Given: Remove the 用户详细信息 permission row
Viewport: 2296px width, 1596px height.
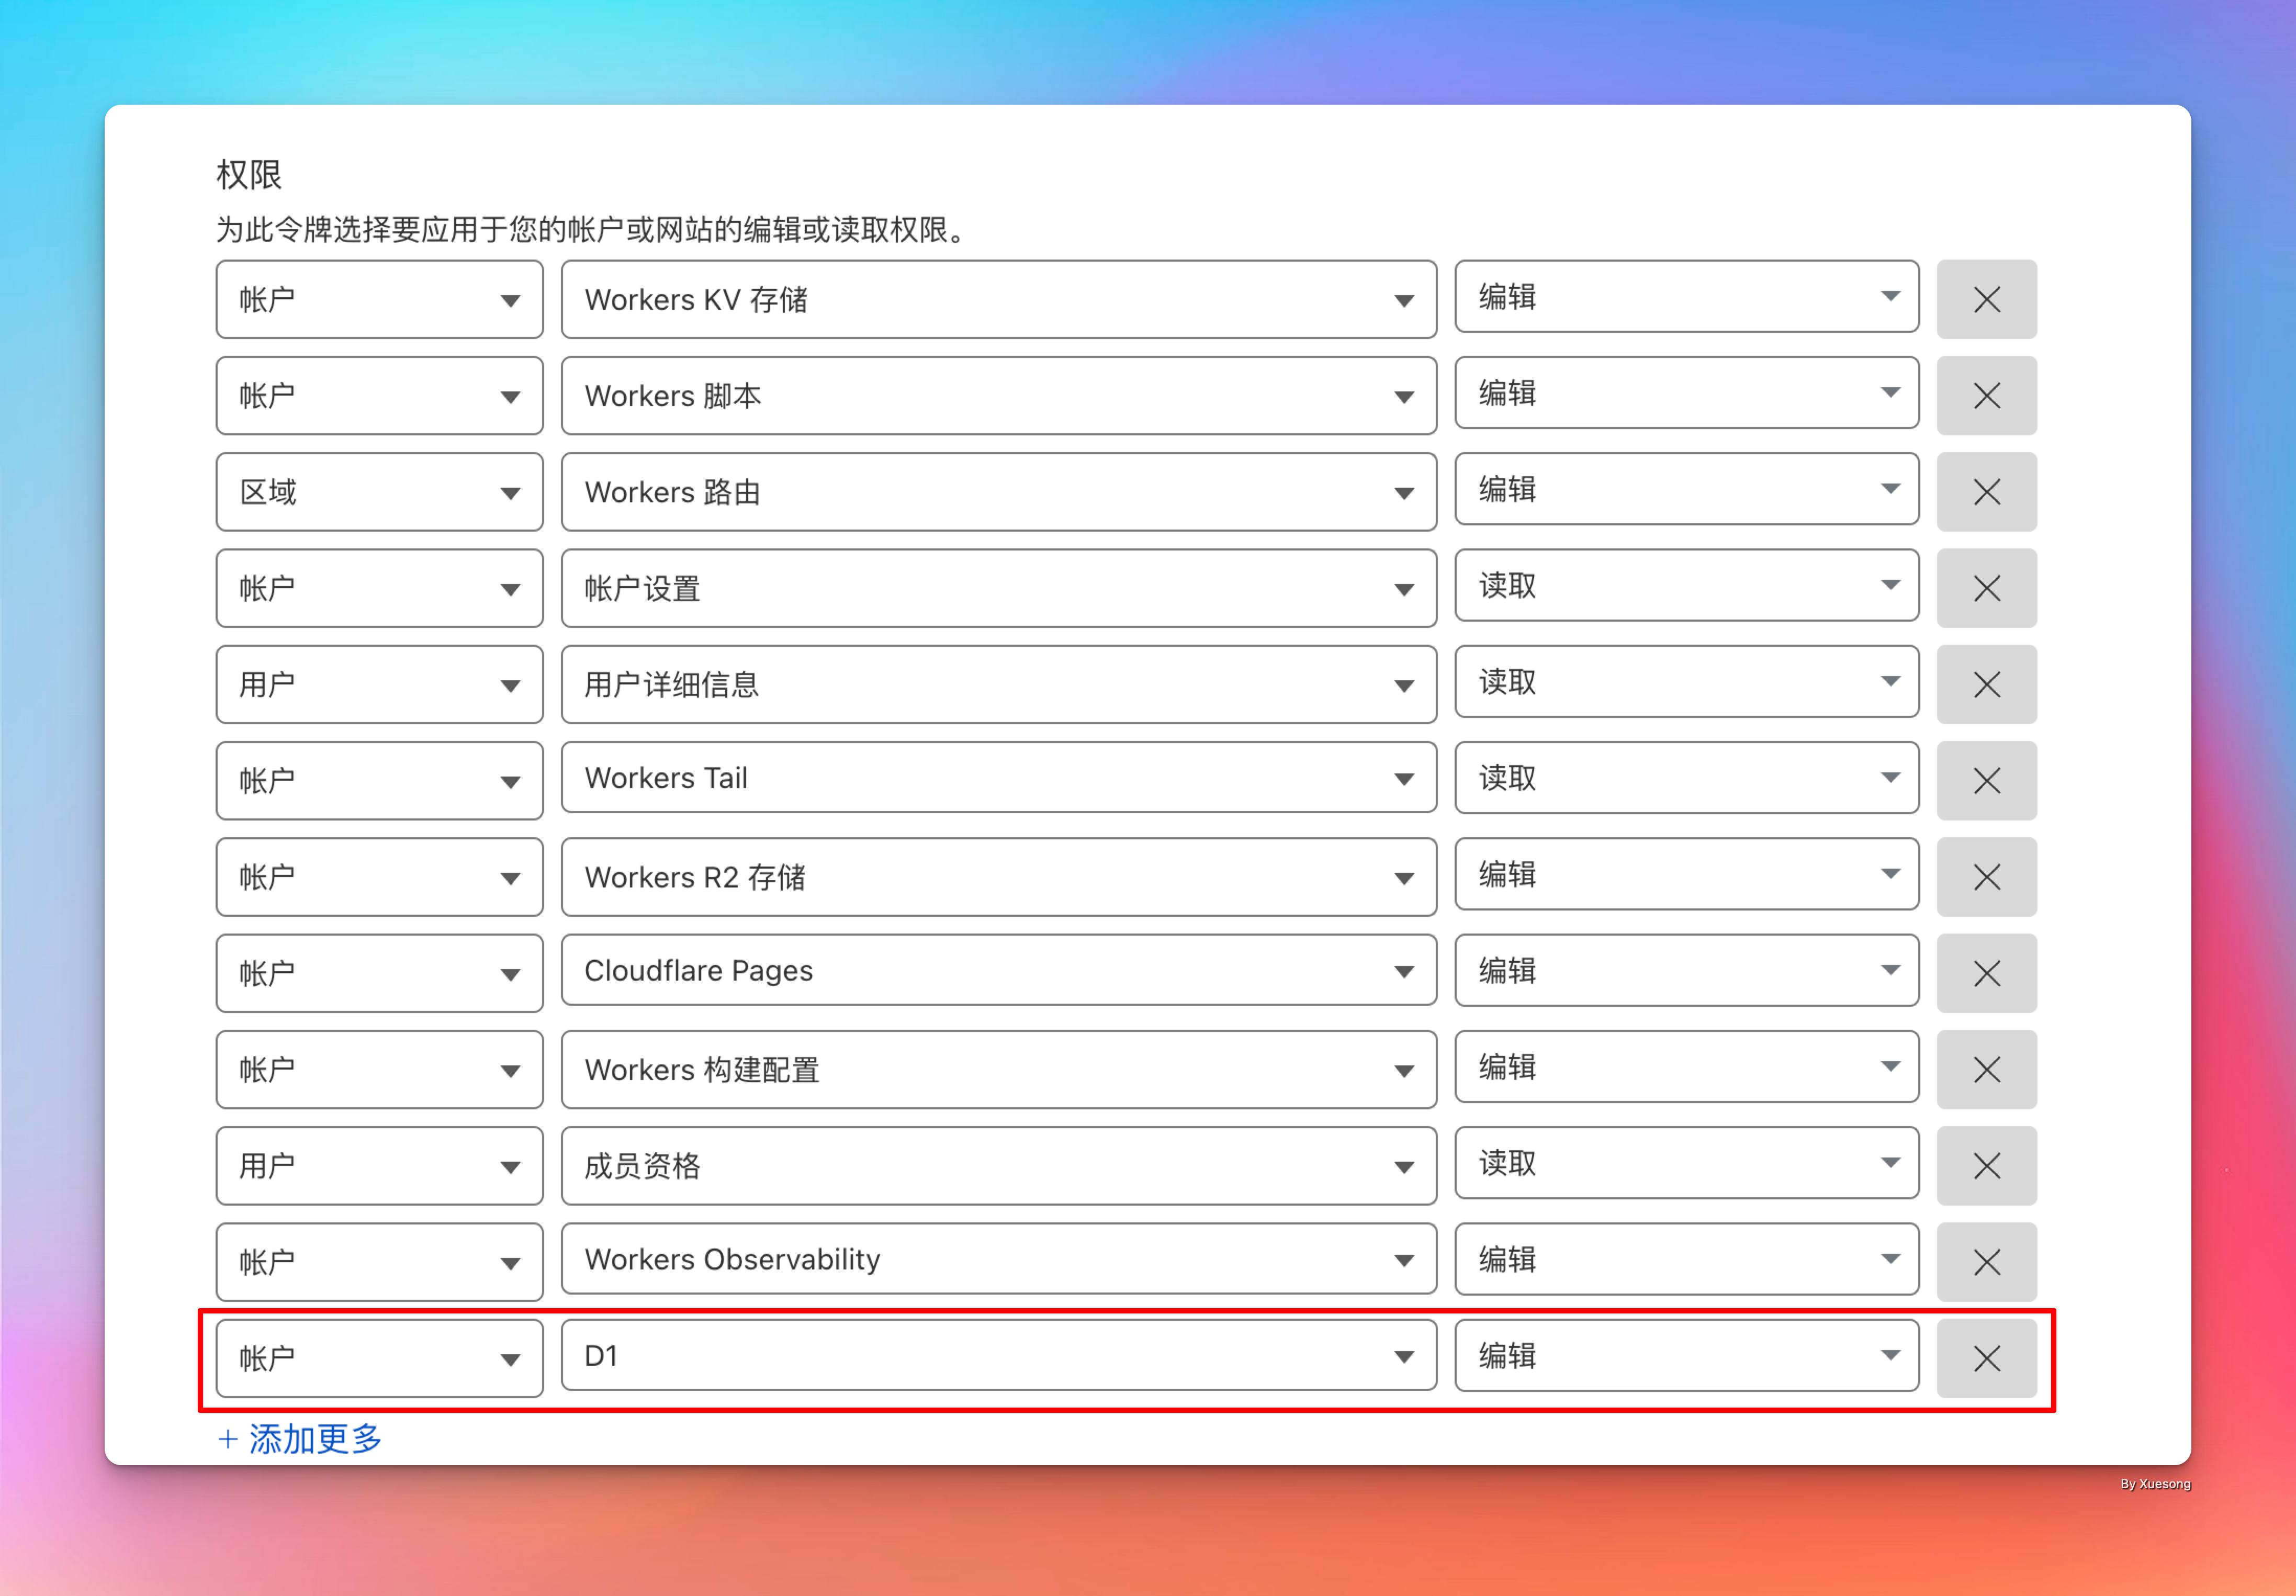Looking at the screenshot, I should pos(1986,684).
